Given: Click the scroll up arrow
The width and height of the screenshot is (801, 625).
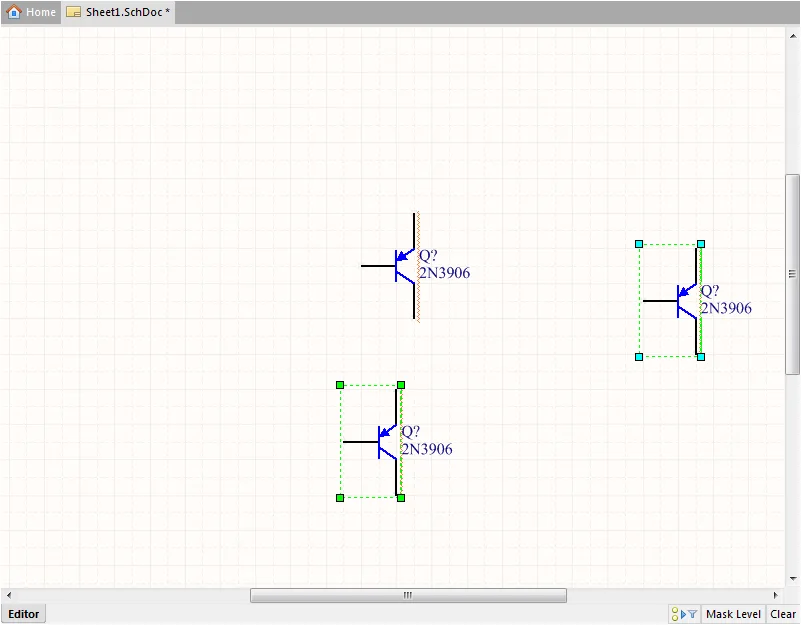Looking at the screenshot, I should pyautogui.click(x=793, y=36).
